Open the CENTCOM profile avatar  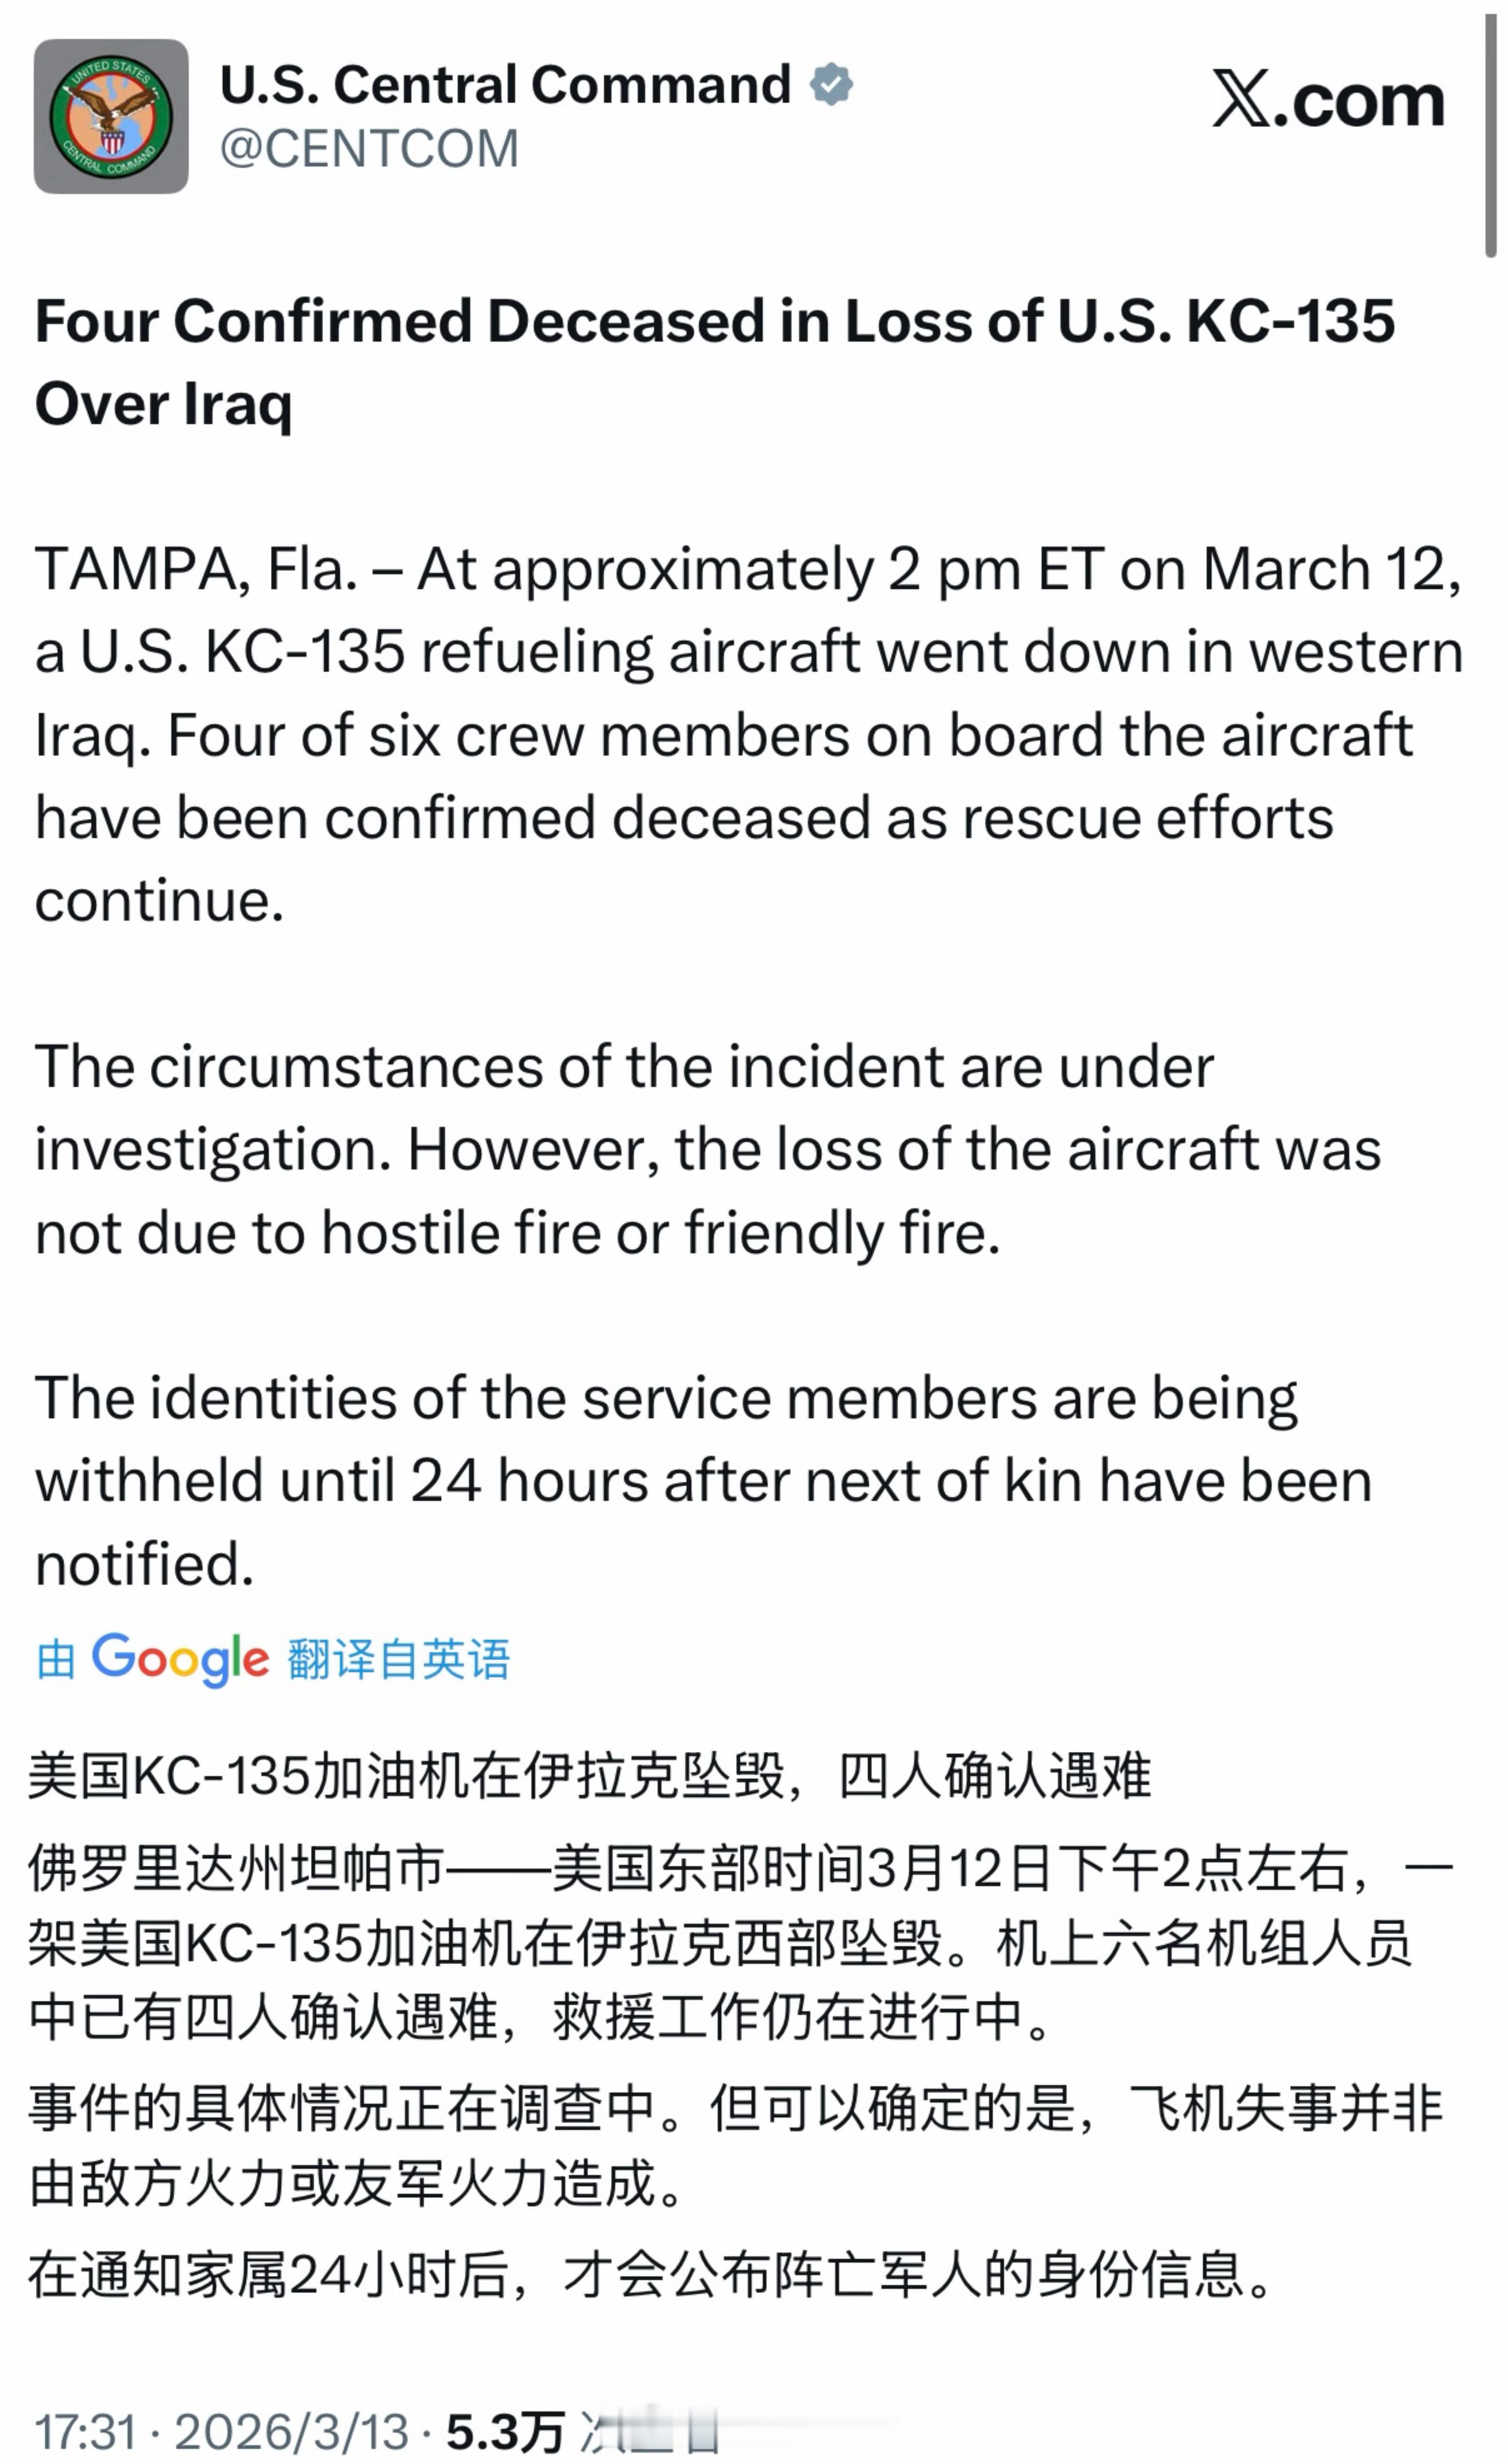(111, 116)
